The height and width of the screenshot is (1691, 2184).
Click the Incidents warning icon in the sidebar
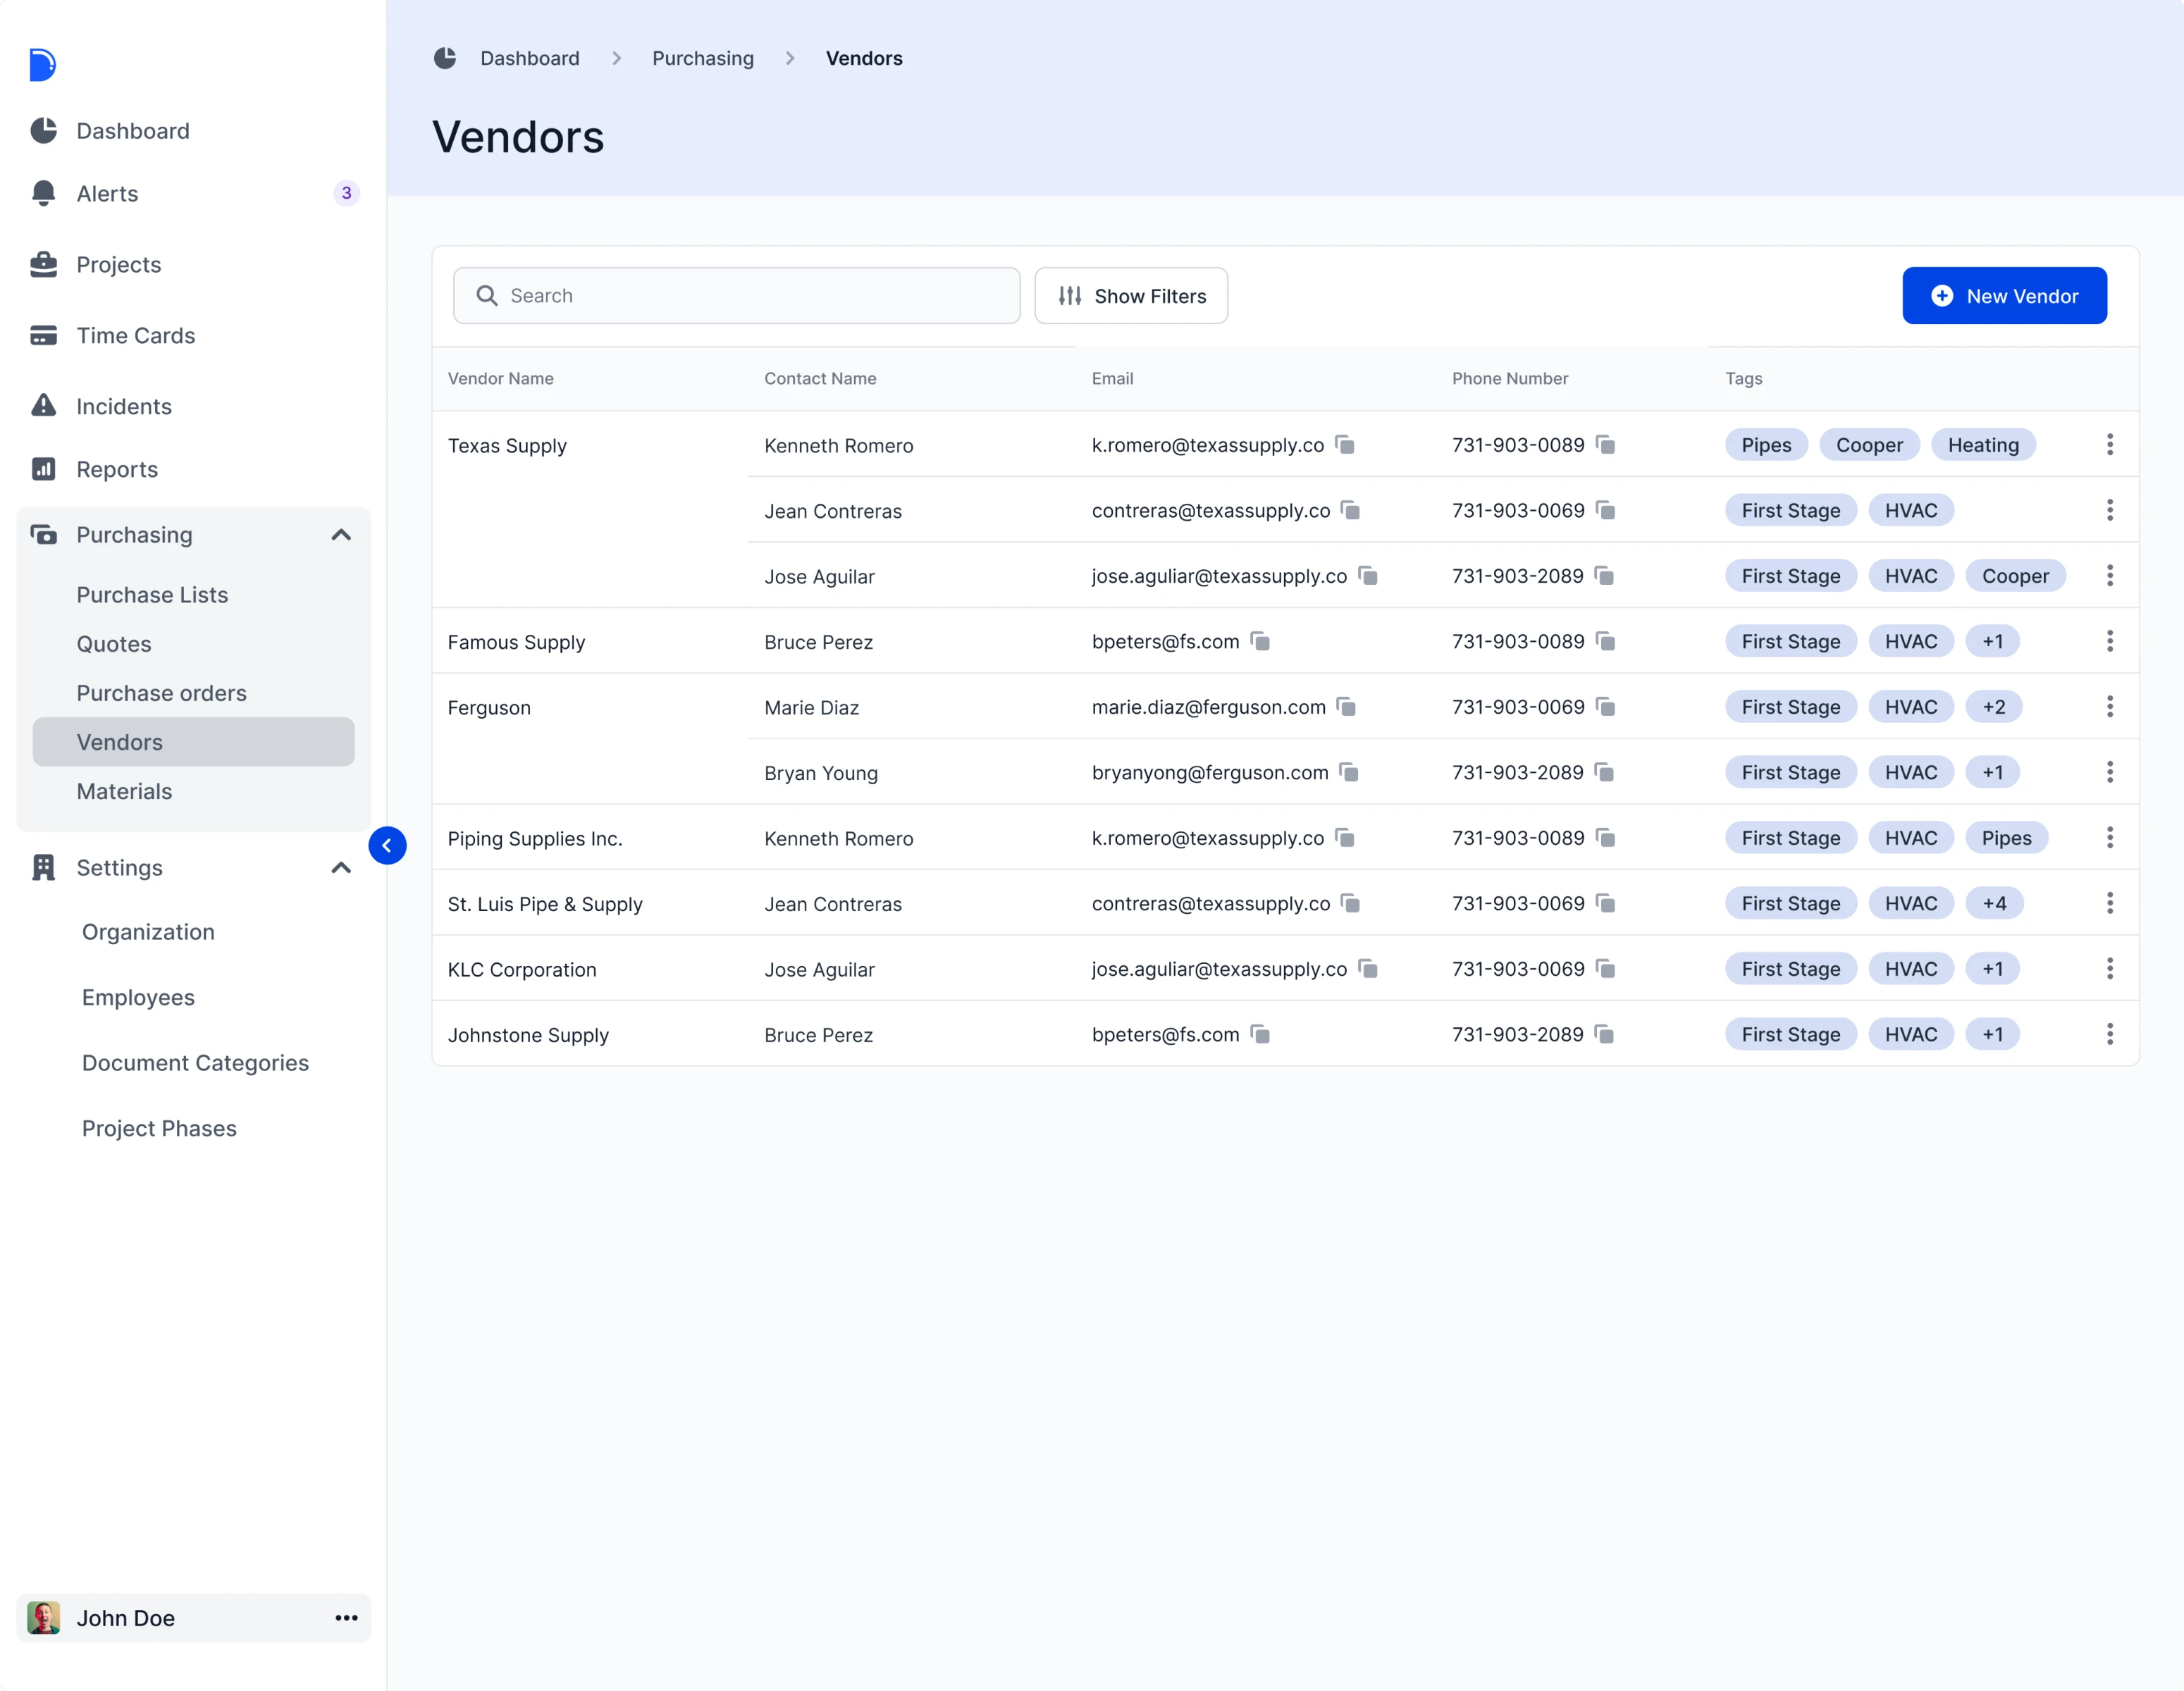[43, 406]
